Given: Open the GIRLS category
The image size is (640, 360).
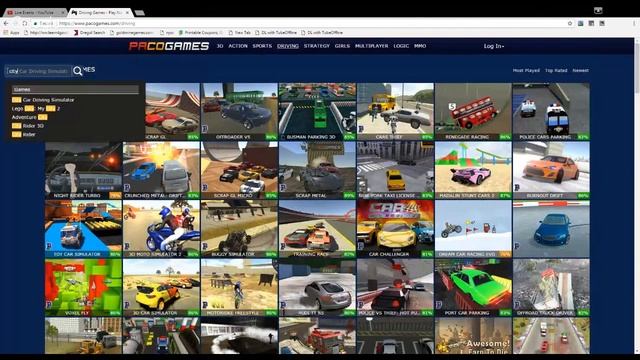Looking at the screenshot, I should point(342,46).
